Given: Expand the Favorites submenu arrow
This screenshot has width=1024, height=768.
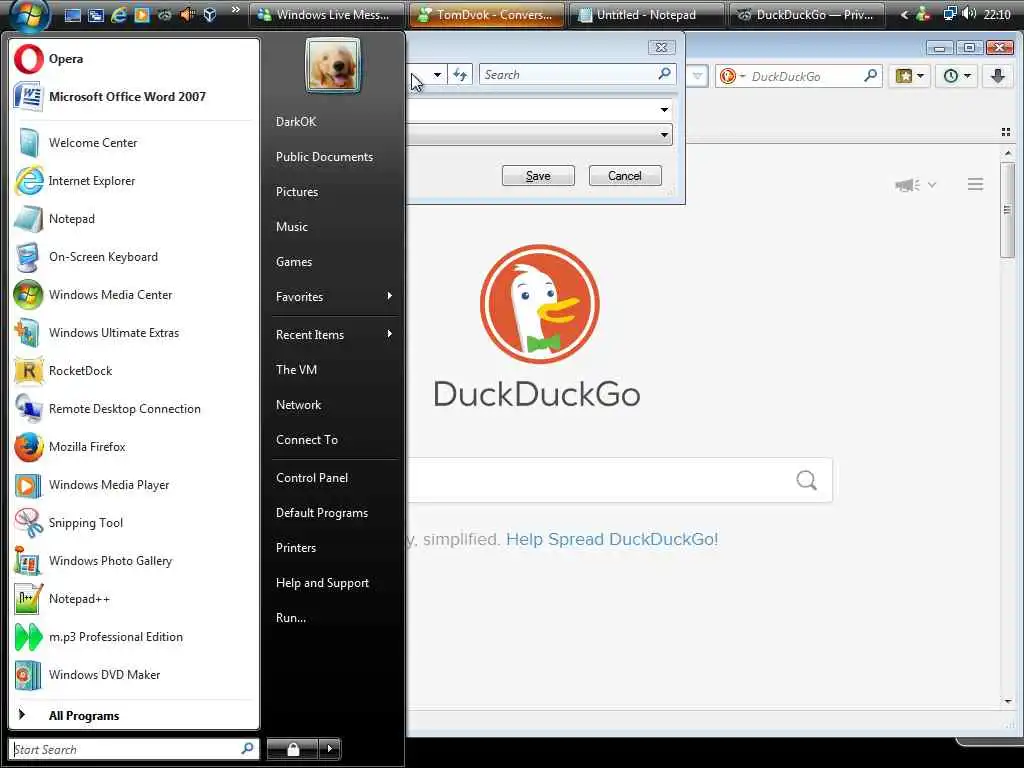Looking at the screenshot, I should (x=389, y=296).
